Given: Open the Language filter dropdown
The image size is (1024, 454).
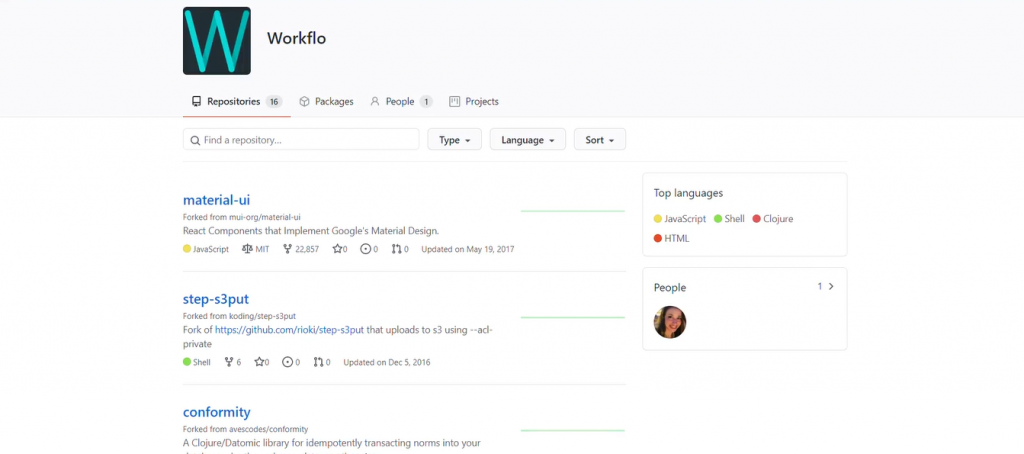Looking at the screenshot, I should pos(527,140).
